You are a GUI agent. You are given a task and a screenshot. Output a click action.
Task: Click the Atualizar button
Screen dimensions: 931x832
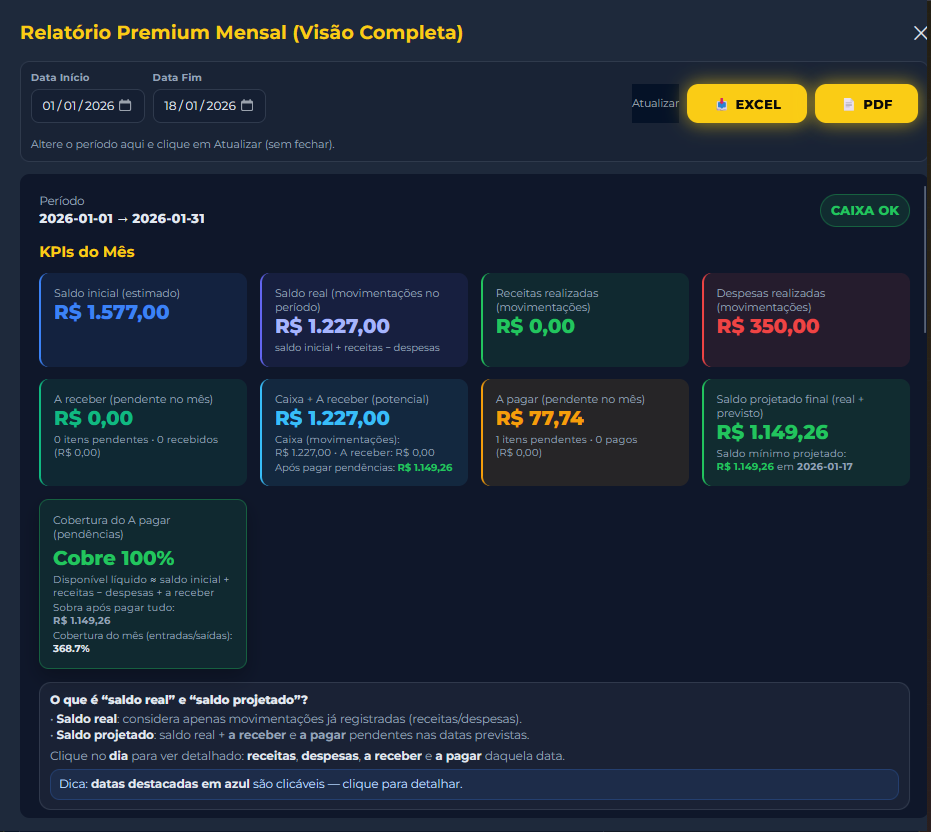pyautogui.click(x=655, y=104)
